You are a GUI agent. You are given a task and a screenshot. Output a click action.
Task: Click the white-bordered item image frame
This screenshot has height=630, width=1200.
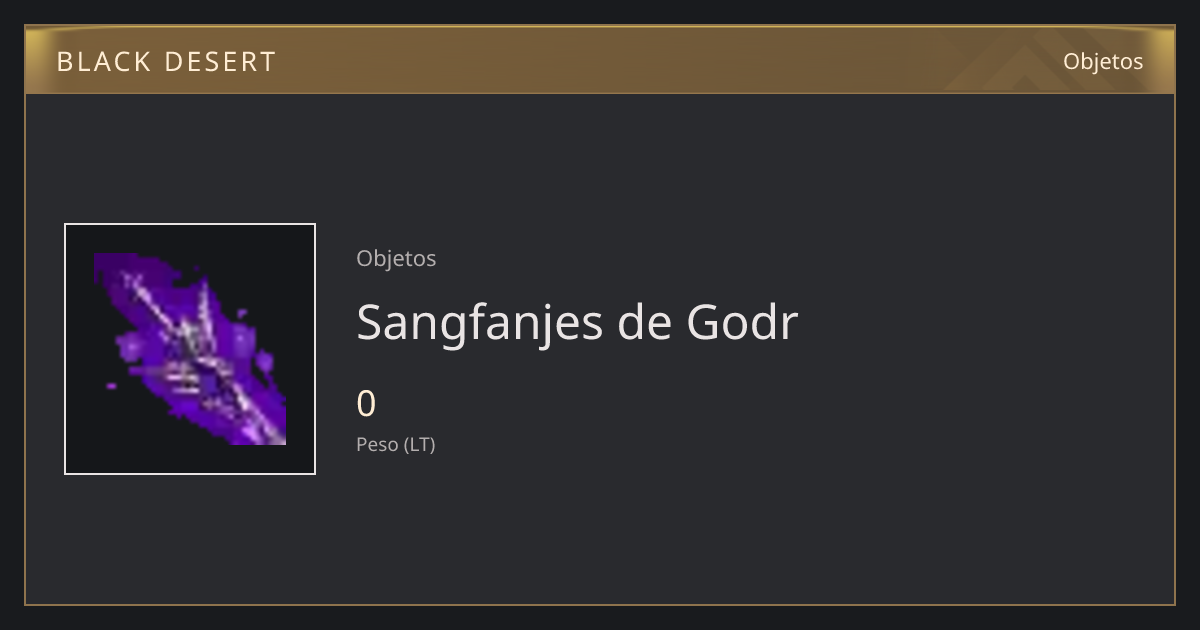(x=190, y=349)
